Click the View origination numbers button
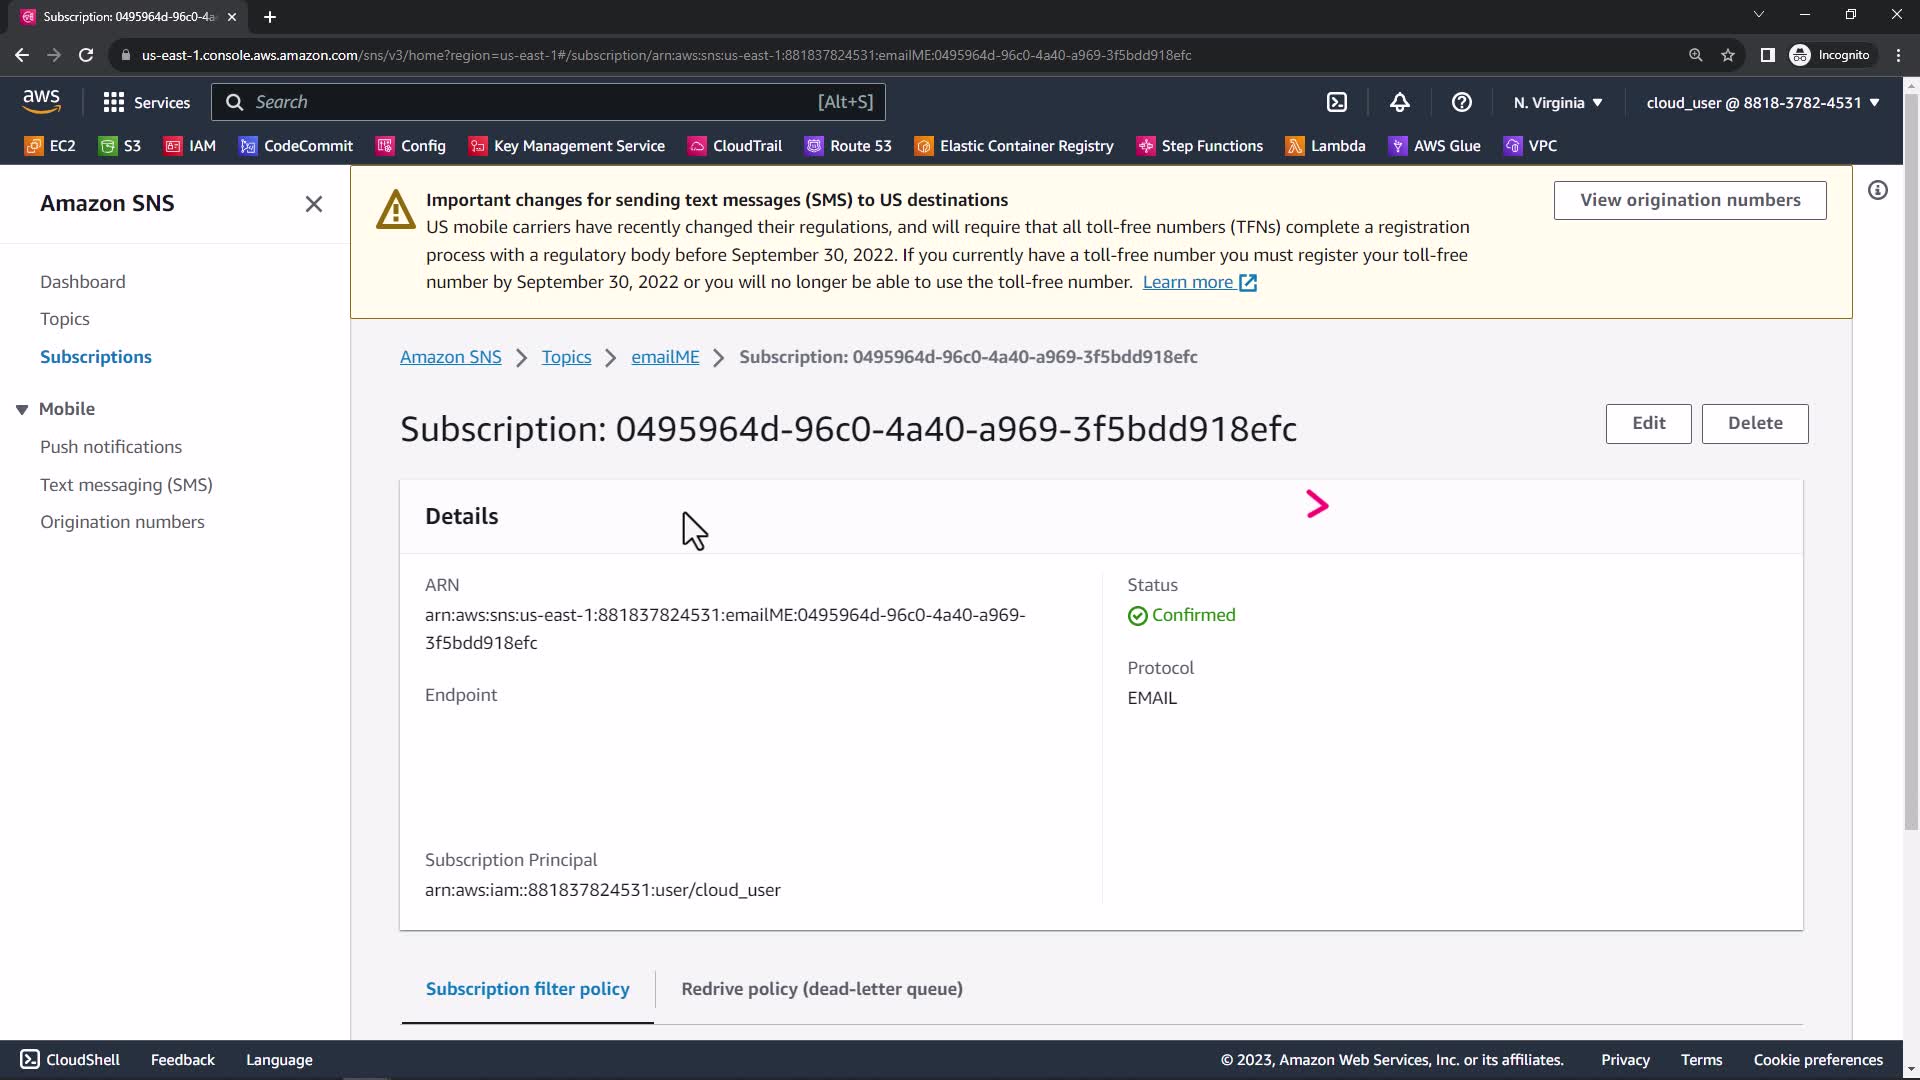The image size is (1920, 1080). 1689,200
